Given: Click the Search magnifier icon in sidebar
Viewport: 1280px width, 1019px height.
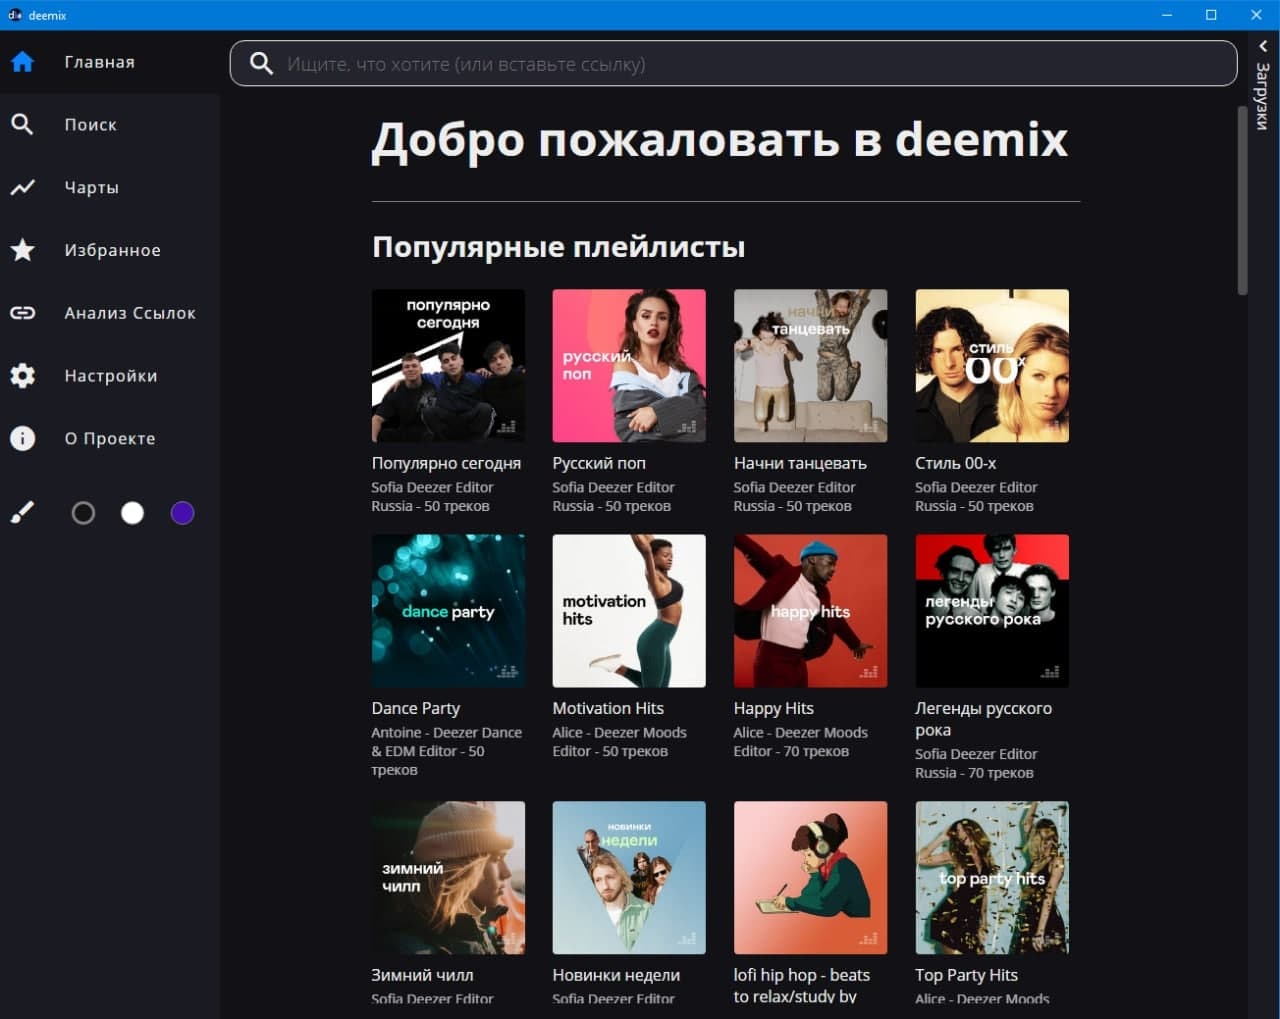Looking at the screenshot, I should point(22,124).
